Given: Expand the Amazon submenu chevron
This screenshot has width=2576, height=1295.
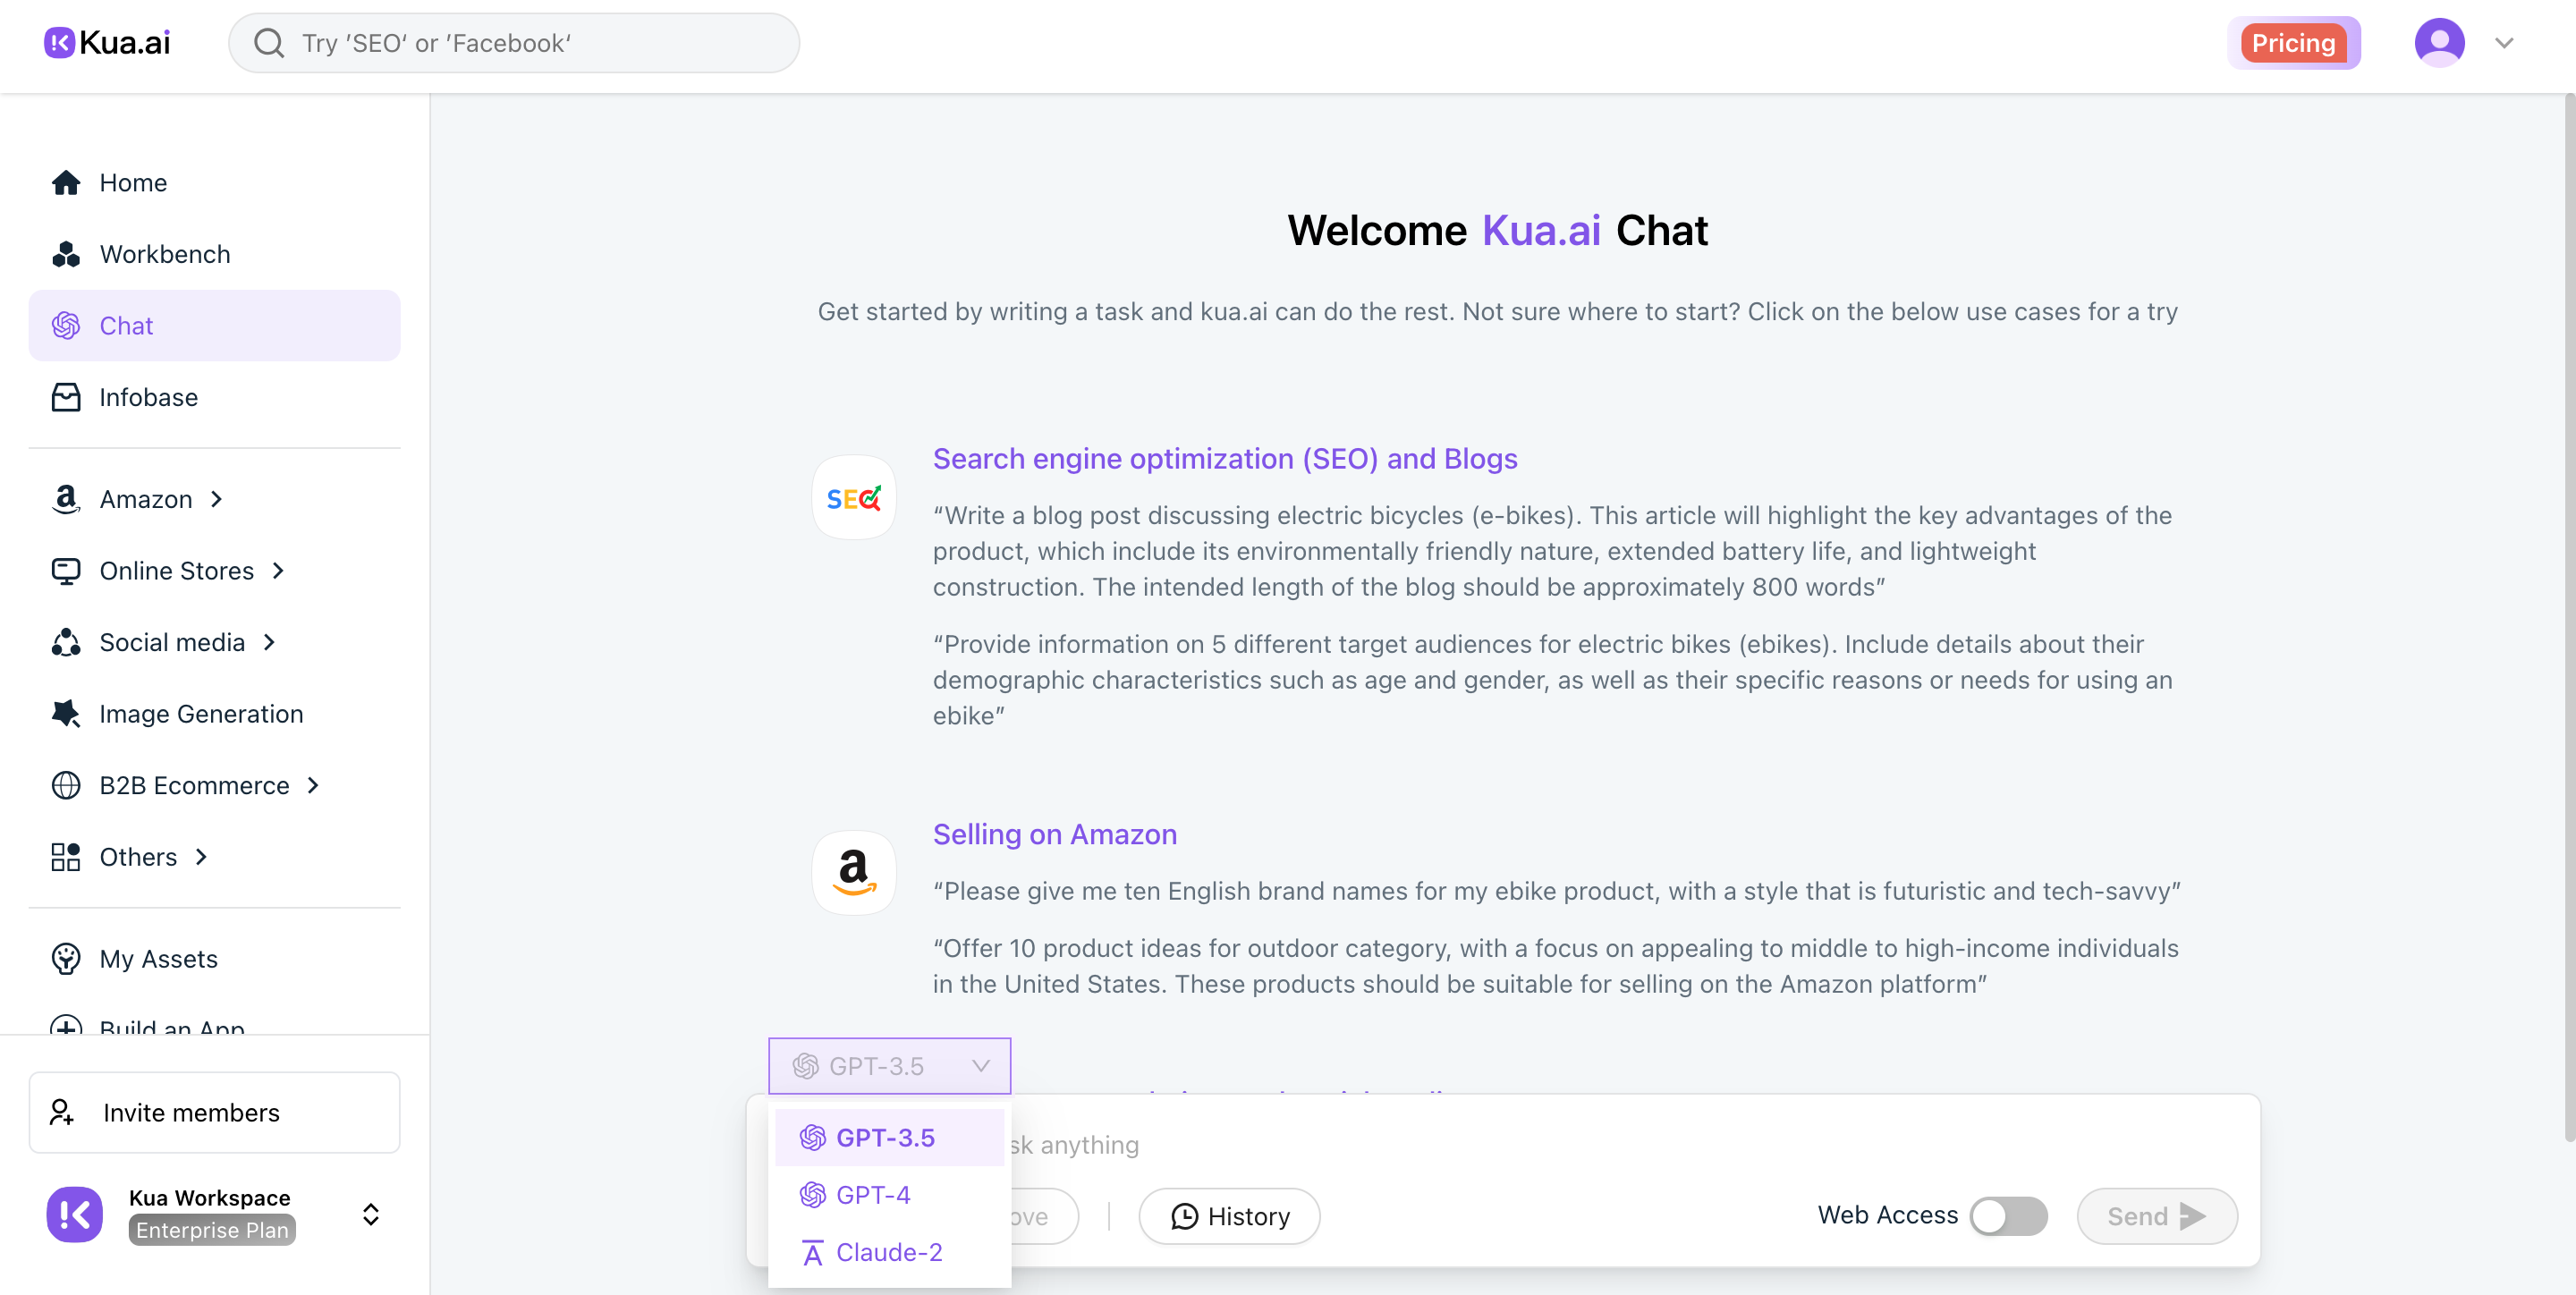Looking at the screenshot, I should [x=217, y=499].
